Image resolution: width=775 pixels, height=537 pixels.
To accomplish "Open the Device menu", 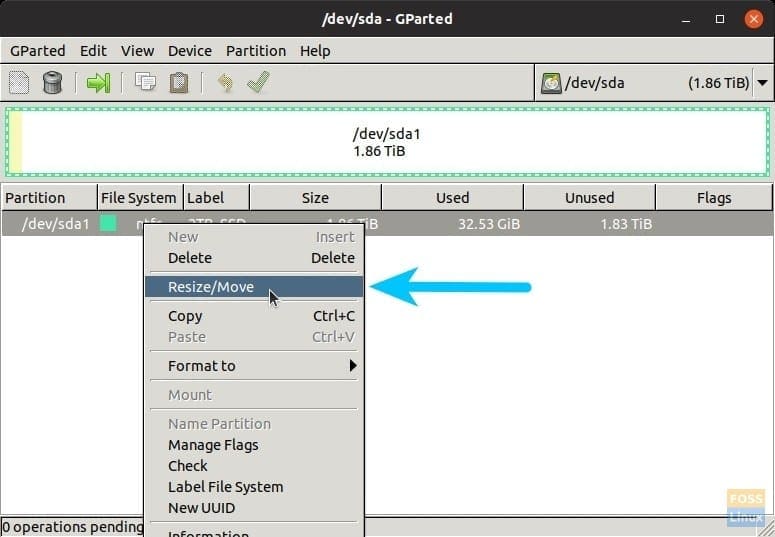I will pos(190,51).
